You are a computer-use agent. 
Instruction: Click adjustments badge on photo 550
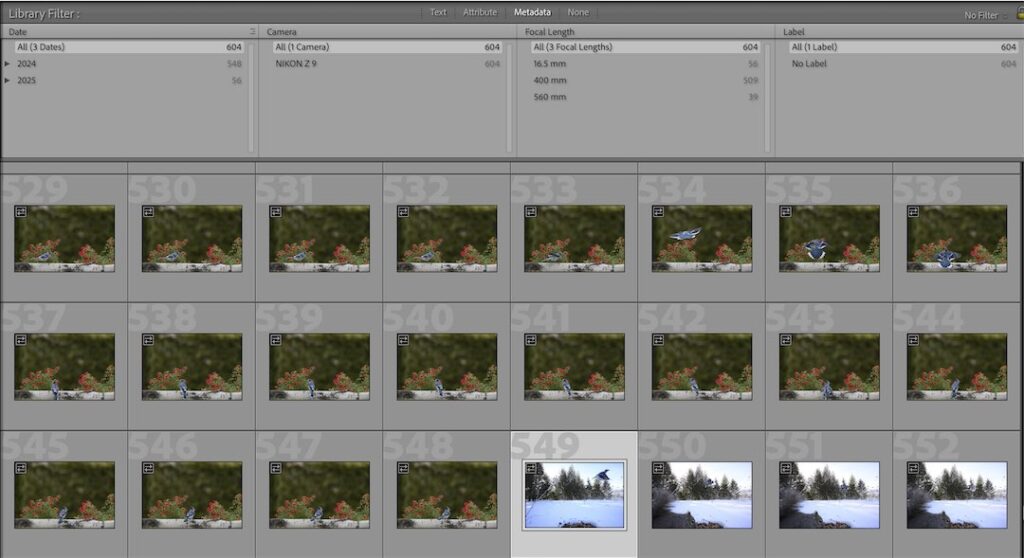(x=658, y=468)
